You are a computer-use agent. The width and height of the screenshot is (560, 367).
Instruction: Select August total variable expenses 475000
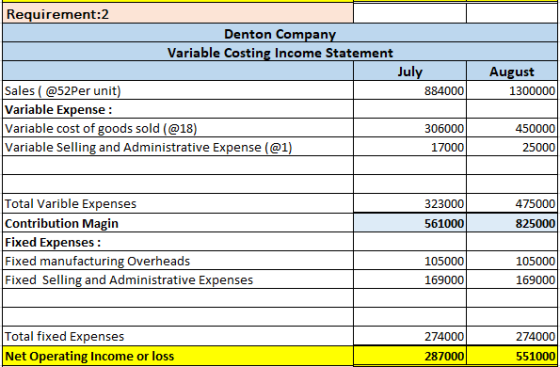pyautogui.click(x=535, y=204)
